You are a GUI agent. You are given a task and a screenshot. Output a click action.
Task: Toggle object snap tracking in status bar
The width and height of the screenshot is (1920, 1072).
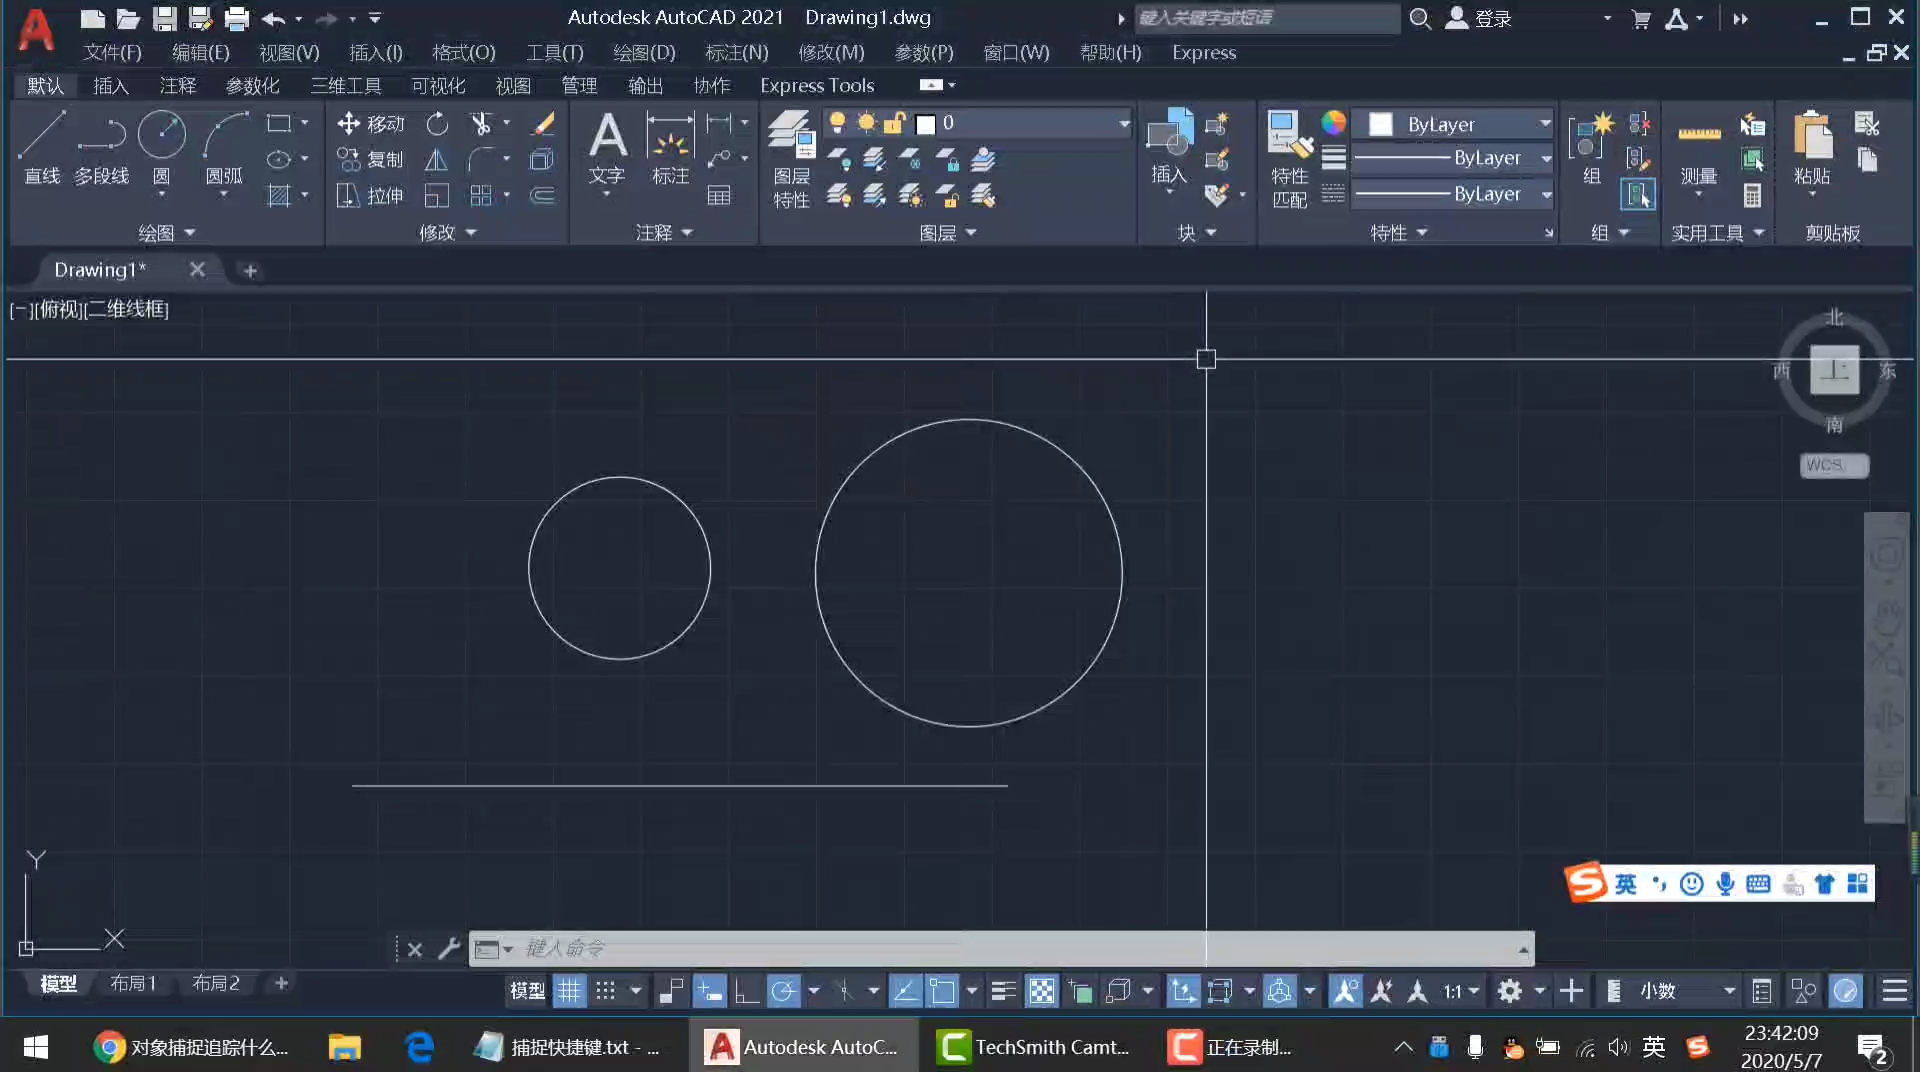905,991
